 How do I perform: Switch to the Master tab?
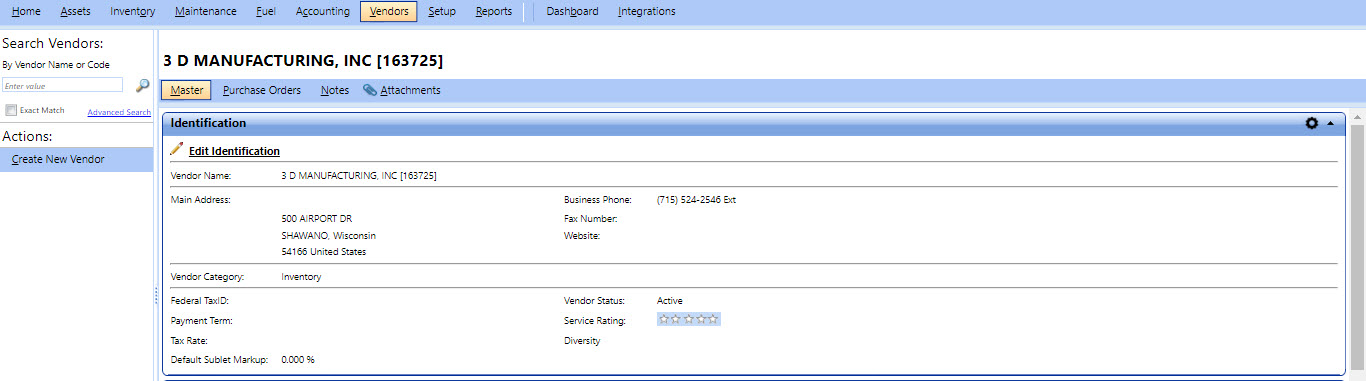pyautogui.click(x=186, y=90)
